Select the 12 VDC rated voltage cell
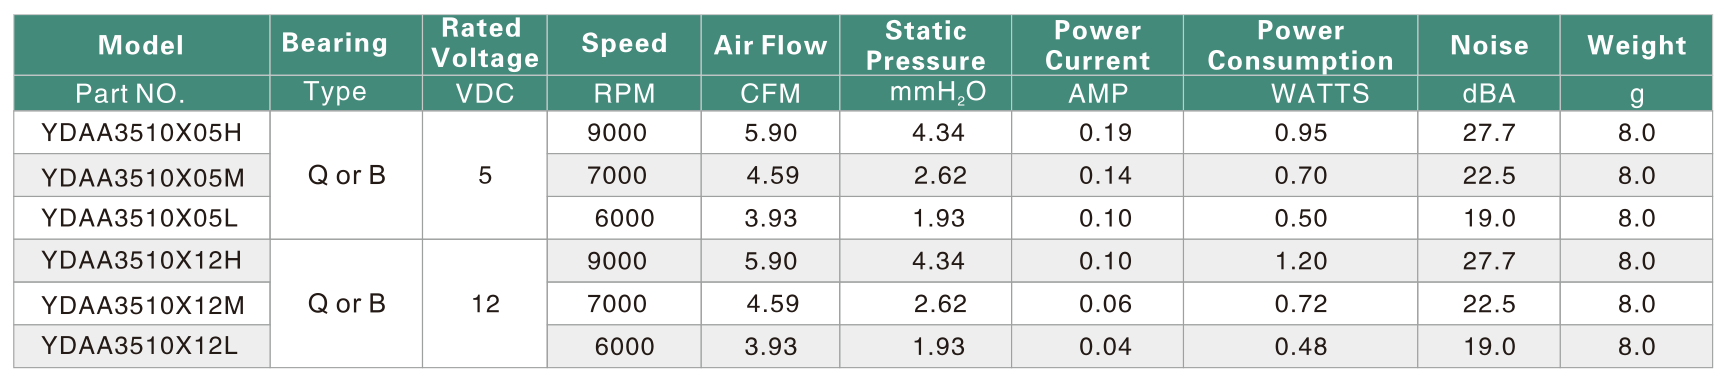This screenshot has height=385, width=1729. (x=485, y=303)
